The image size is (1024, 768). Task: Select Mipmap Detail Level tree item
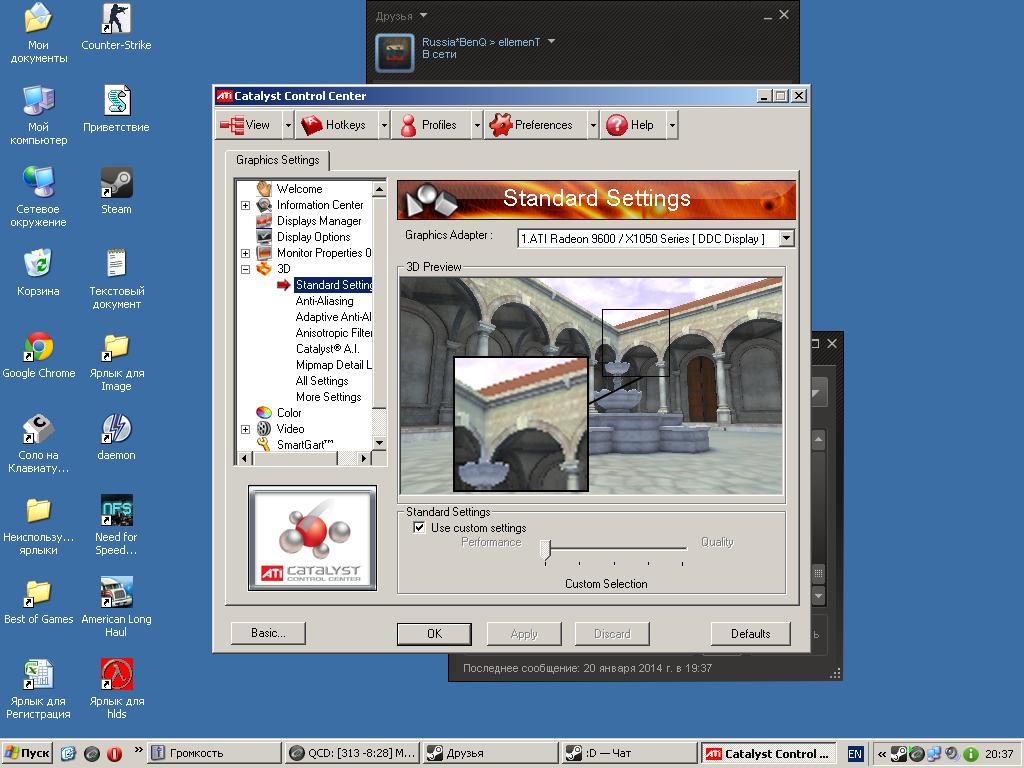click(333, 365)
